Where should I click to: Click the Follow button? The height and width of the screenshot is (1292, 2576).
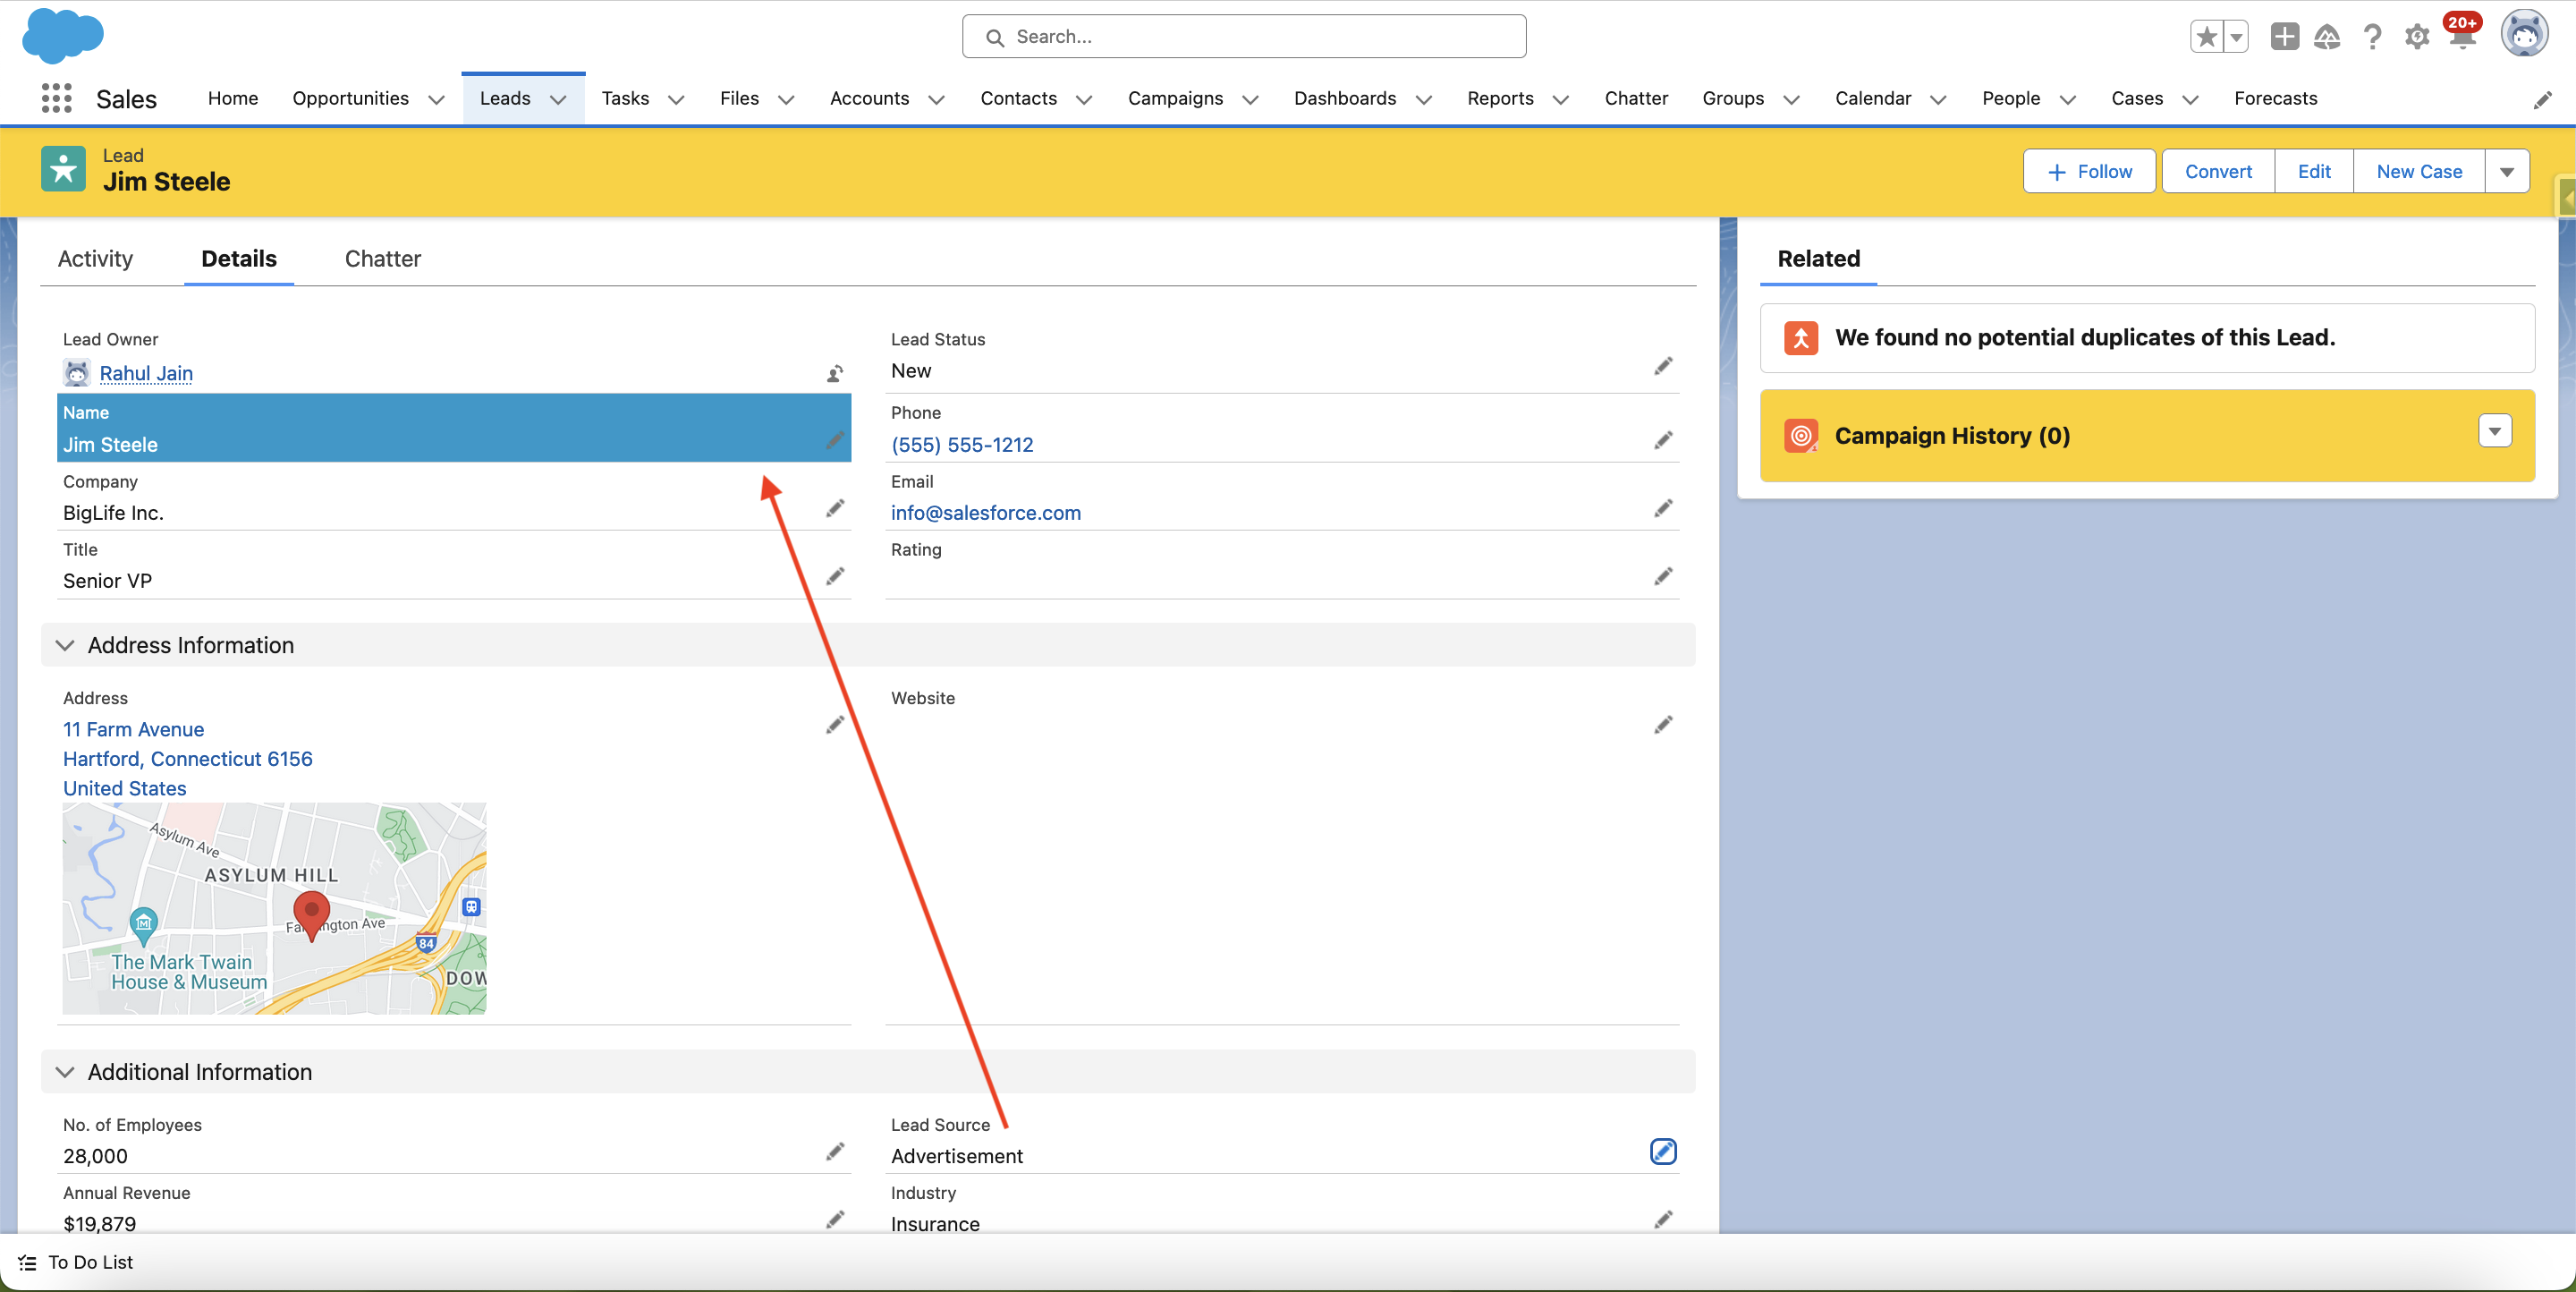point(2089,171)
